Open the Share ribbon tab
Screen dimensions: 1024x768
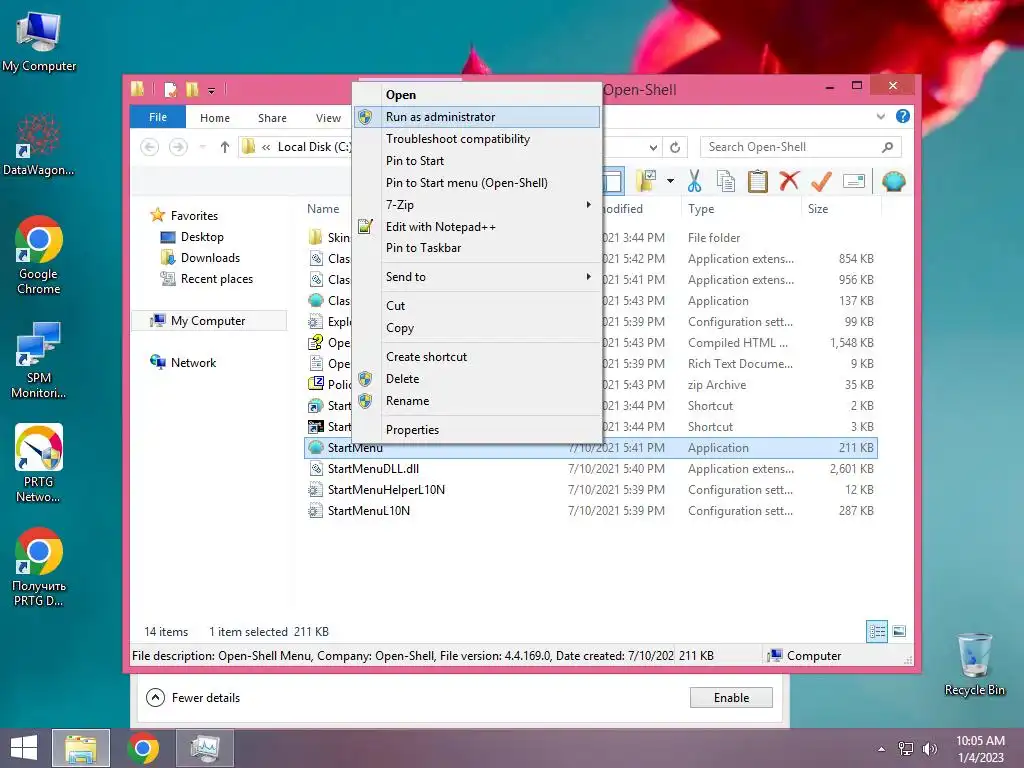click(272, 118)
